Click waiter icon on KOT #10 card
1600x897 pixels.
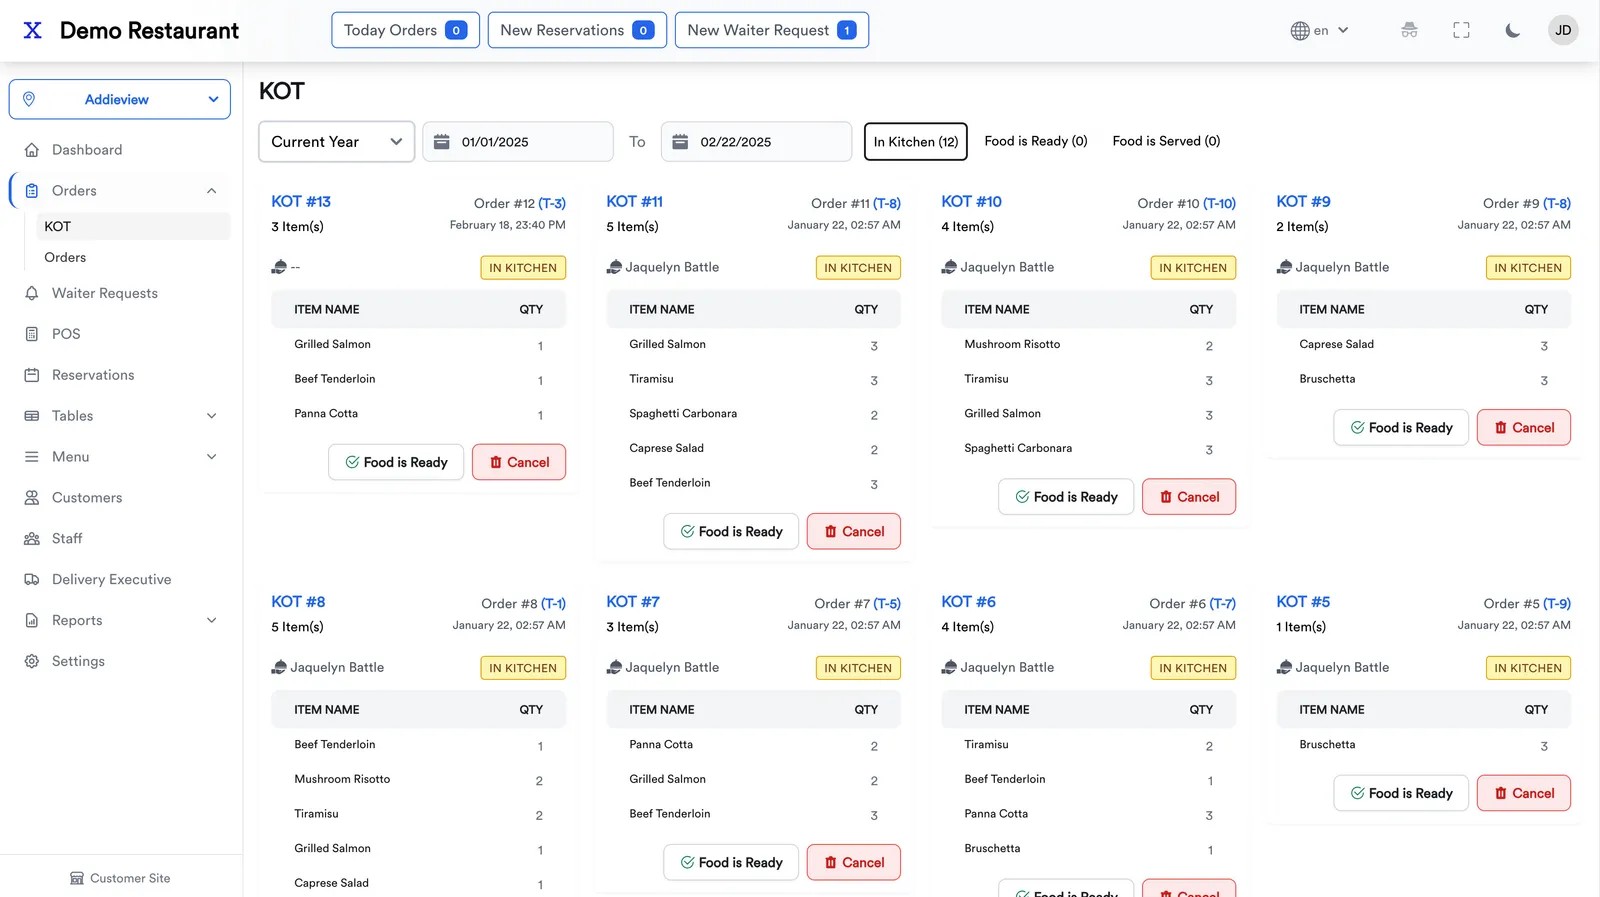click(x=949, y=267)
